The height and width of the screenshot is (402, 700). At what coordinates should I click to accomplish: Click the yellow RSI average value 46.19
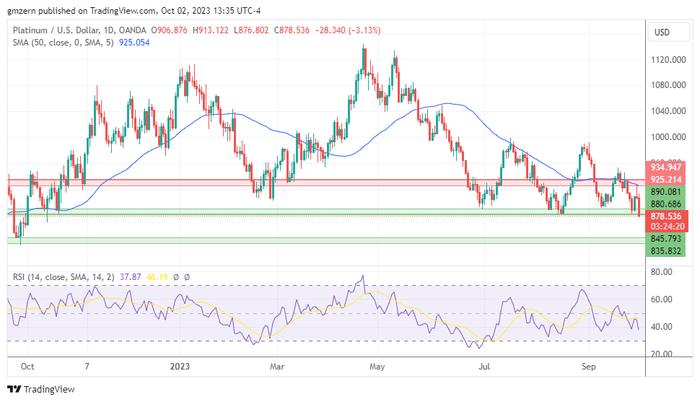(157, 277)
